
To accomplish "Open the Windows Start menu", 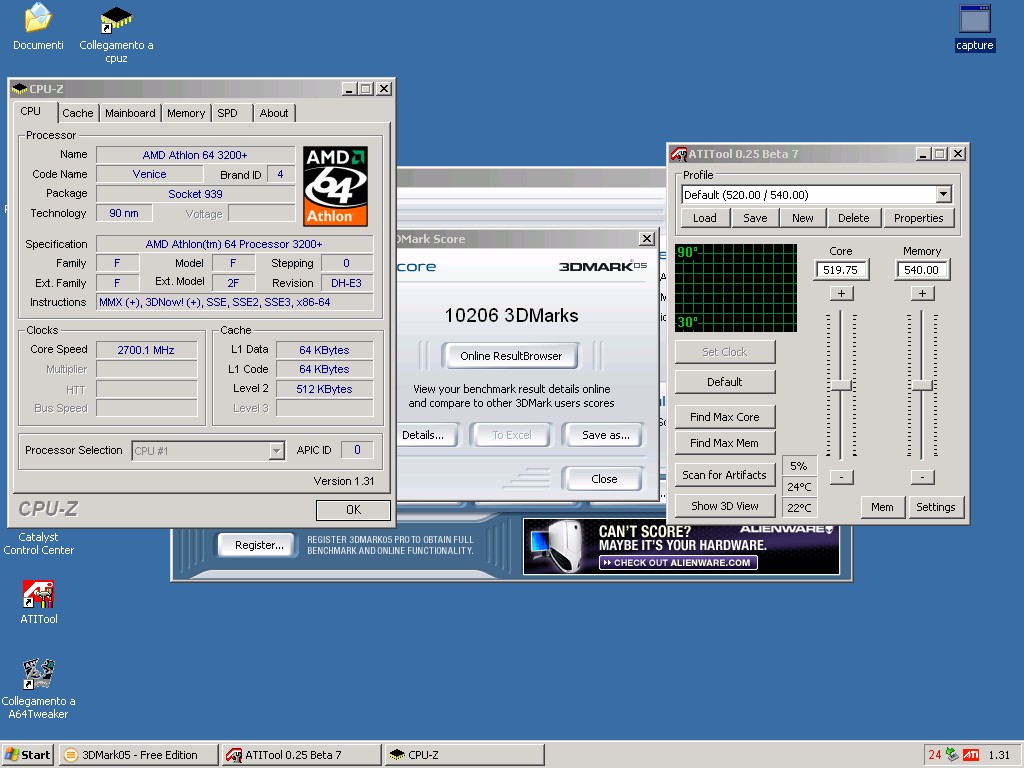I will pyautogui.click(x=27, y=755).
